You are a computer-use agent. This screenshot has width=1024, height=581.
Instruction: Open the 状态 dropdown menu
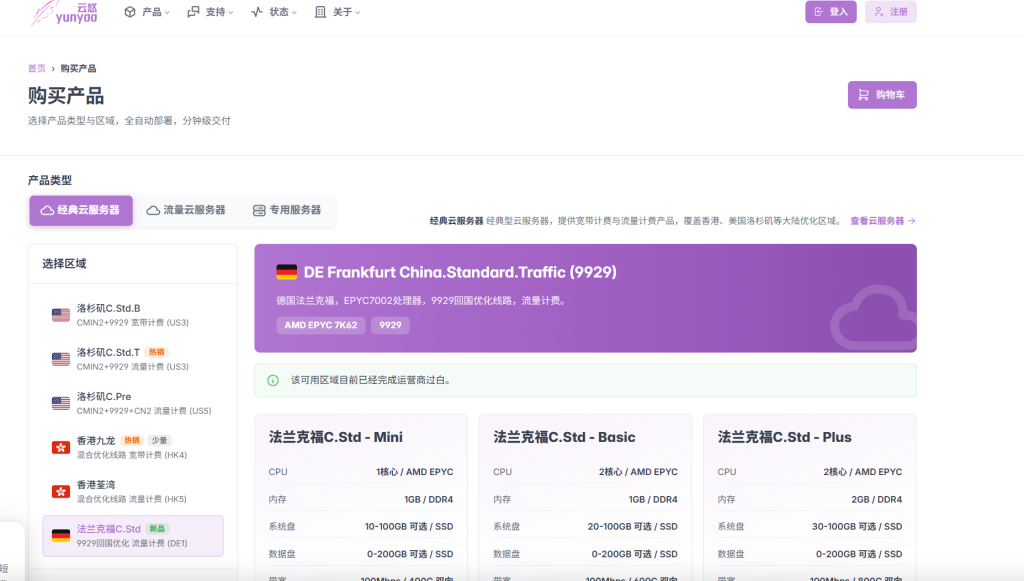click(x=274, y=12)
